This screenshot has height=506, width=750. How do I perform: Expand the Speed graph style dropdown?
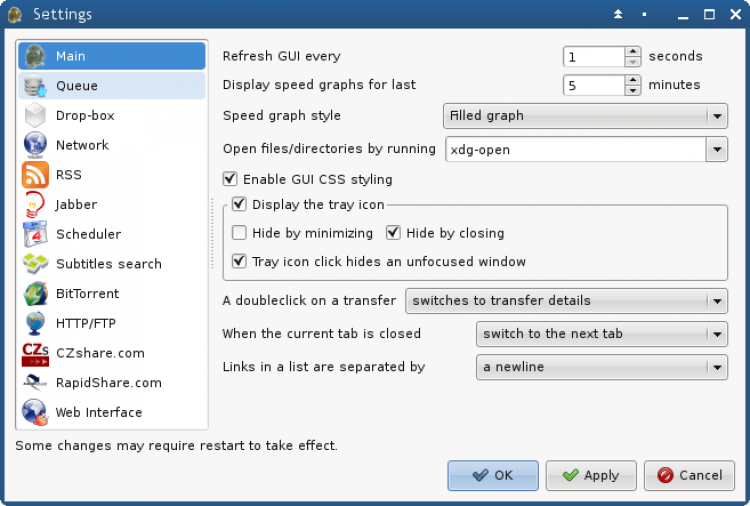coord(585,116)
